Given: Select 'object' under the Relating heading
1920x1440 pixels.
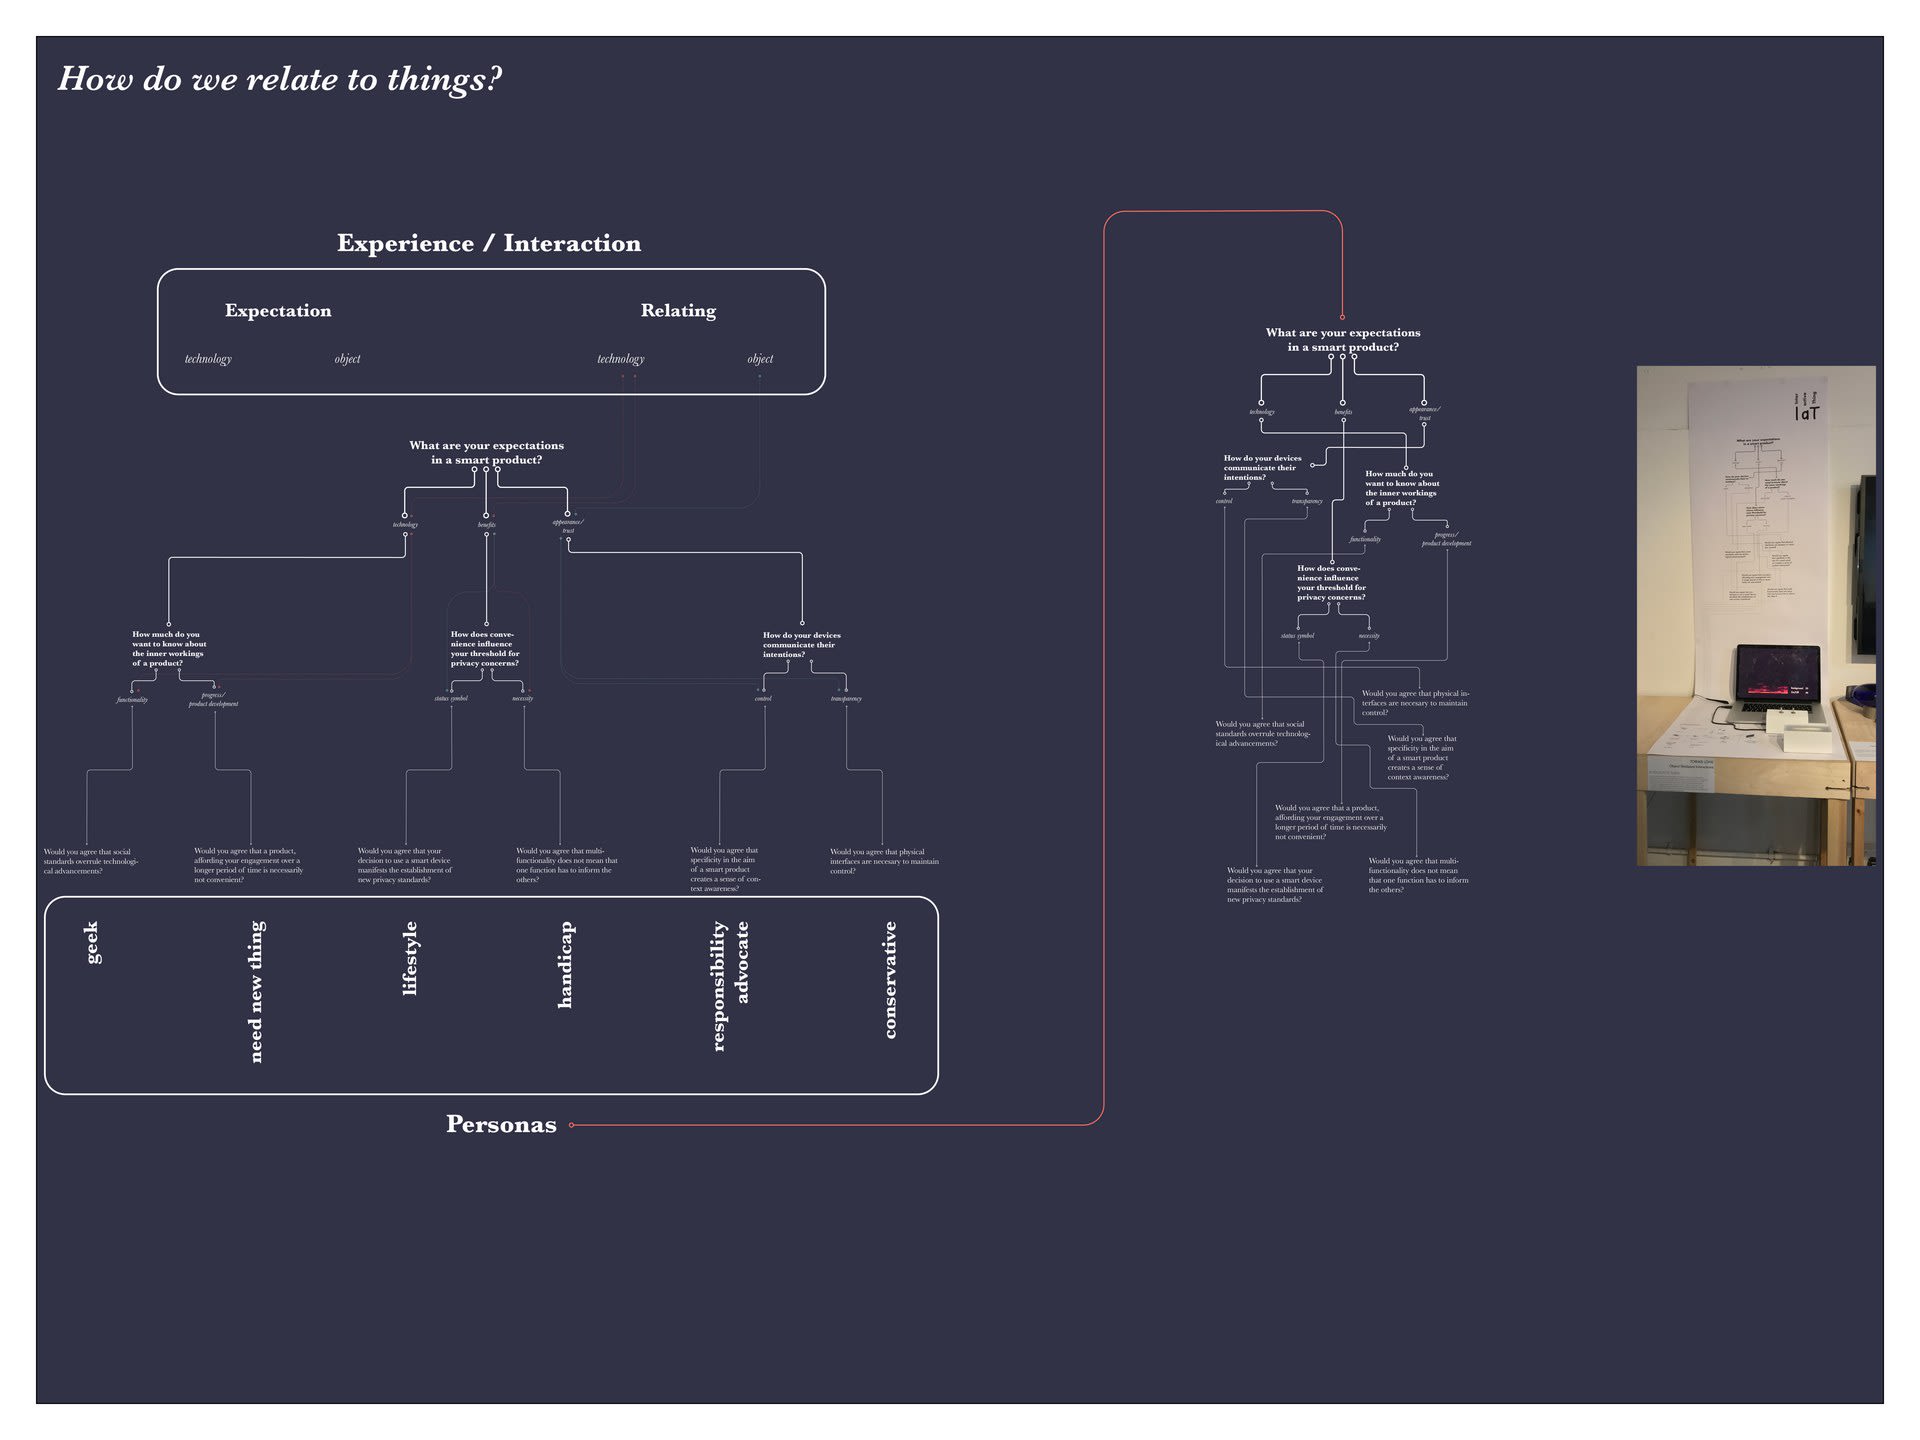Looking at the screenshot, I should [x=760, y=359].
